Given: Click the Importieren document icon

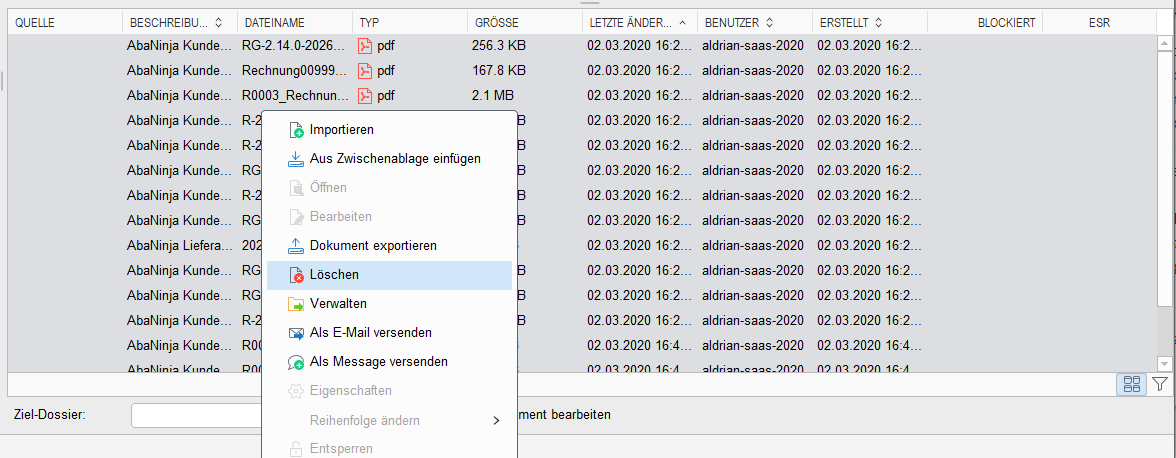Looking at the screenshot, I should (x=296, y=130).
